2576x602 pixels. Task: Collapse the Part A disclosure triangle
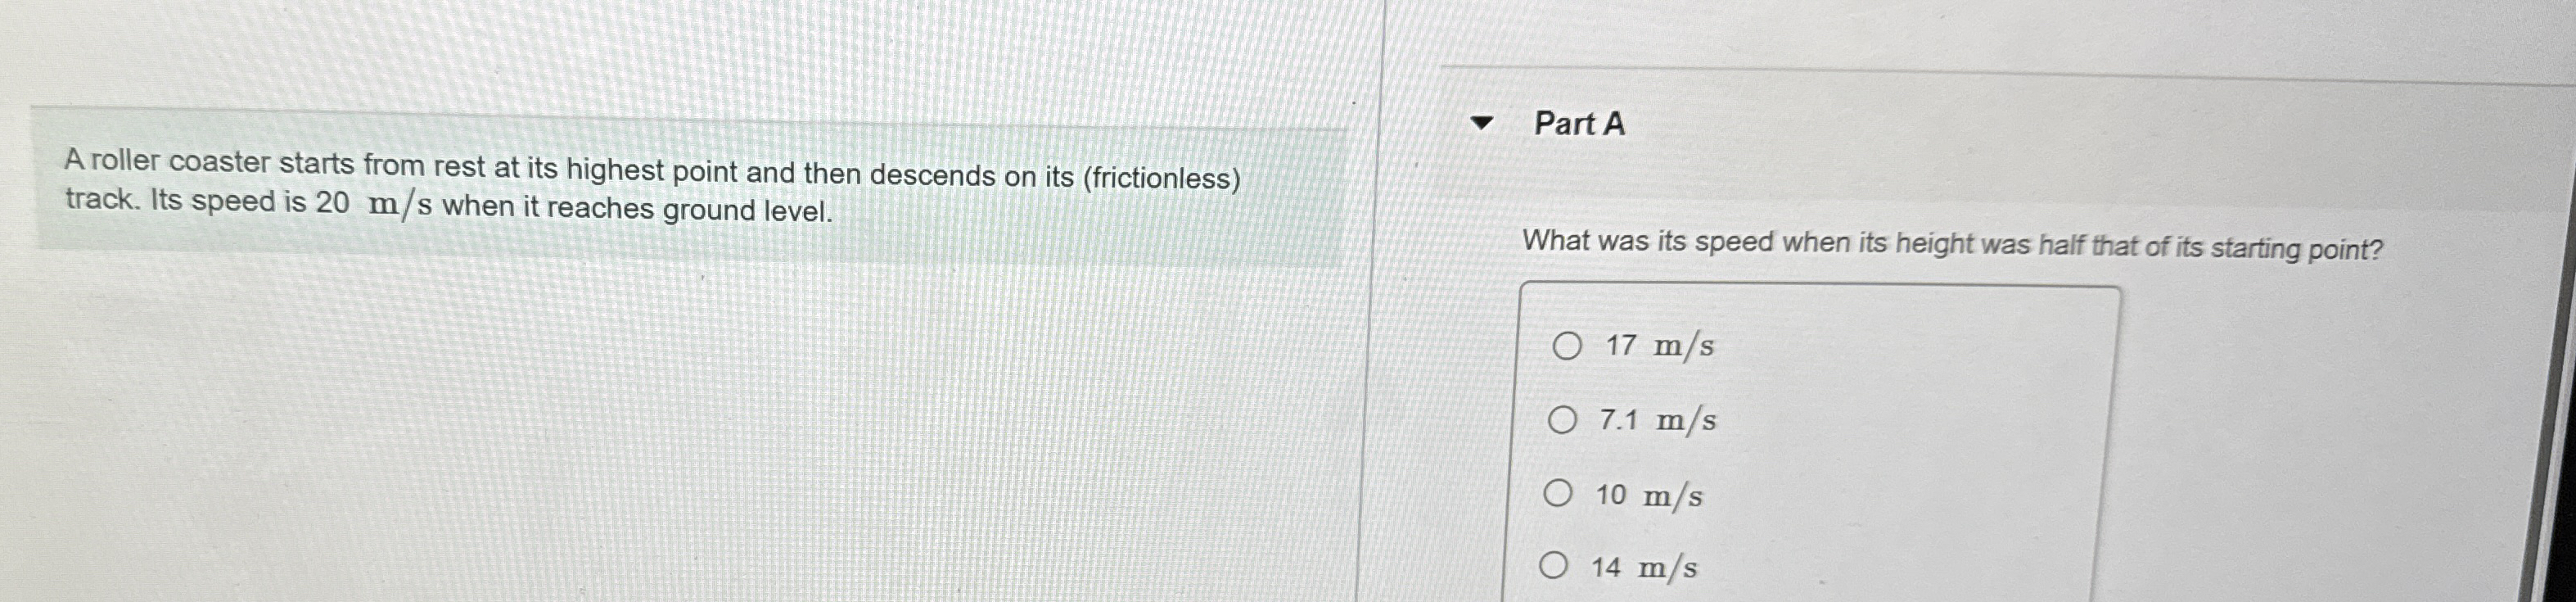pyautogui.click(x=1481, y=123)
